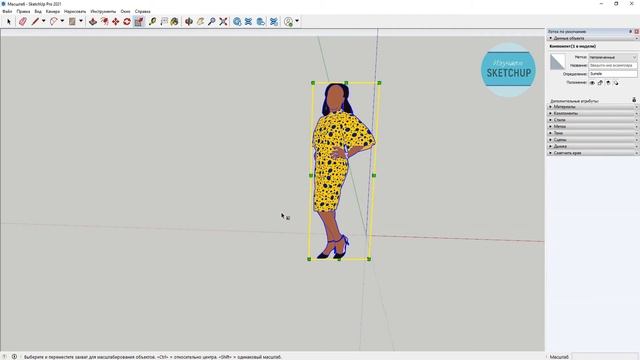
Task: Toggle the additional attributes button
Action: [634, 100]
